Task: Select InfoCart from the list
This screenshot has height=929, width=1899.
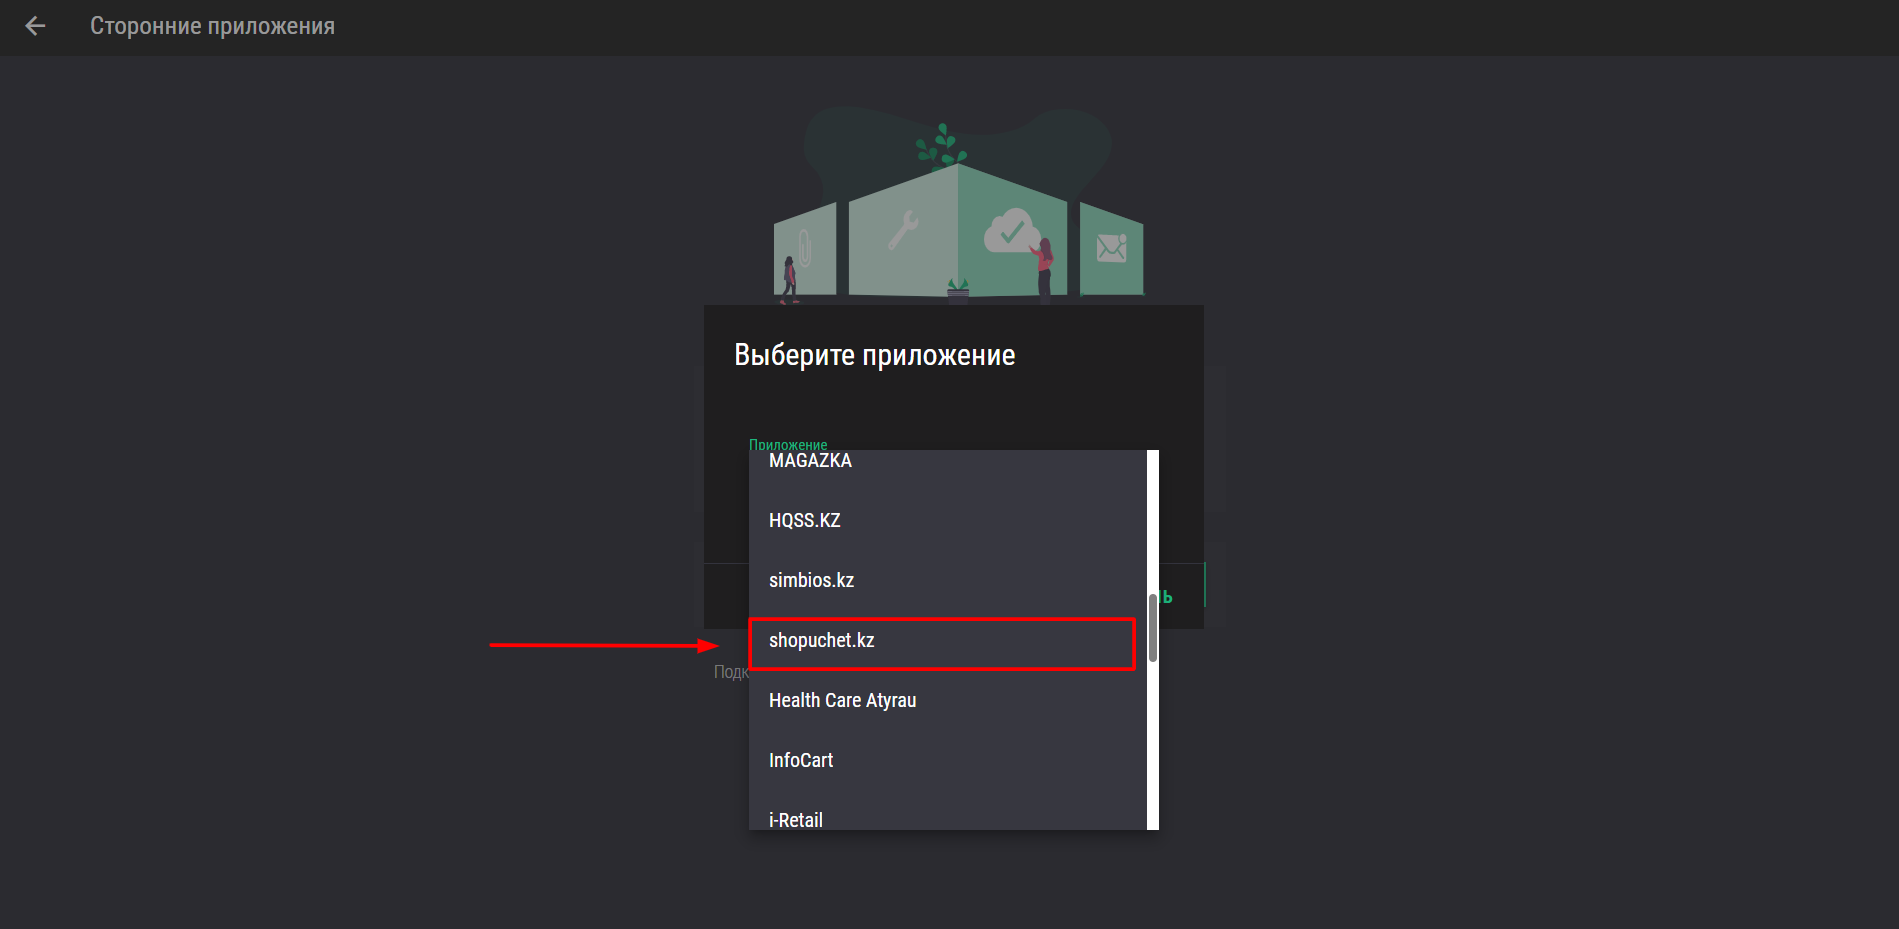Action: point(801,760)
